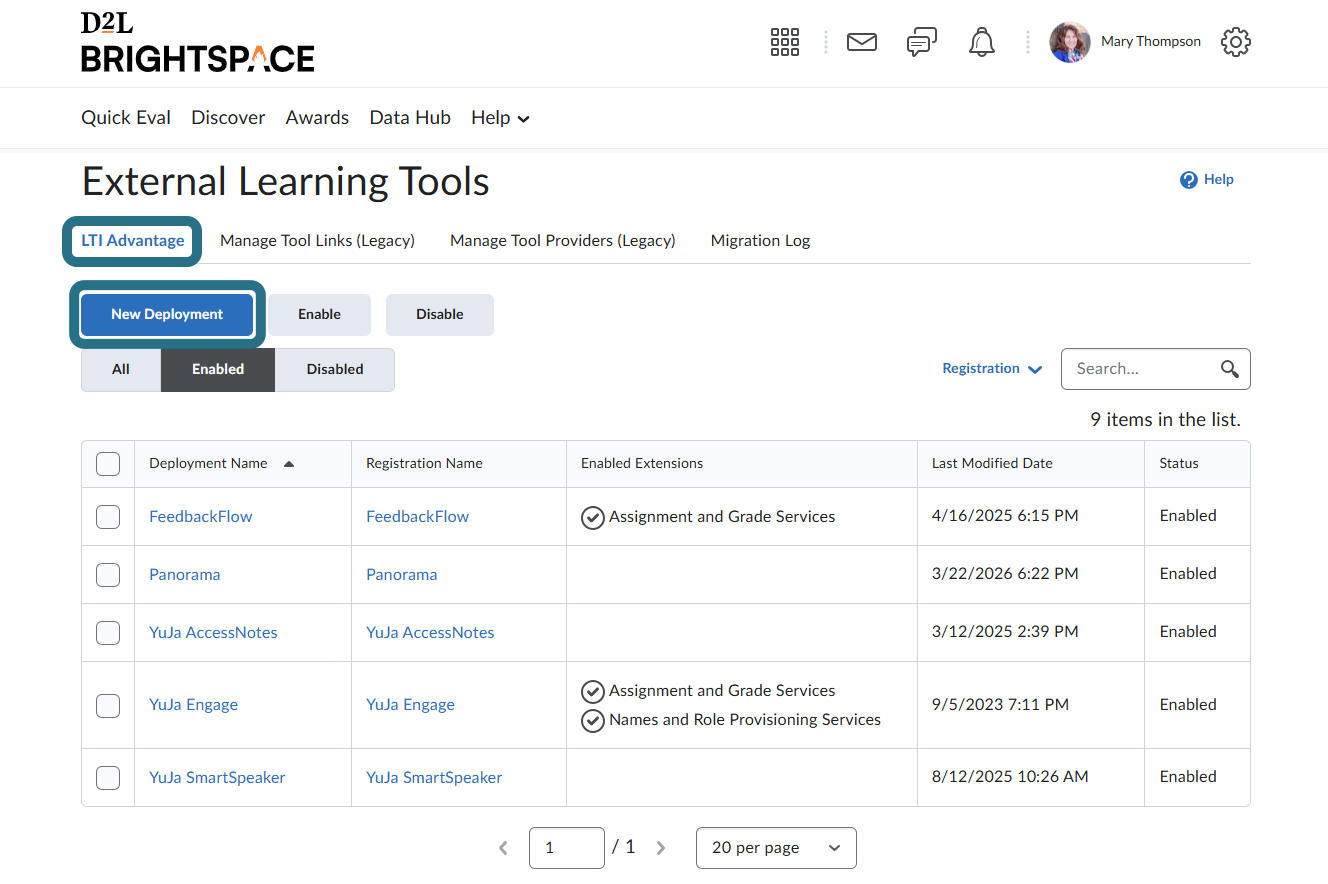Click the Mary Thompson user name

pyautogui.click(x=1151, y=42)
